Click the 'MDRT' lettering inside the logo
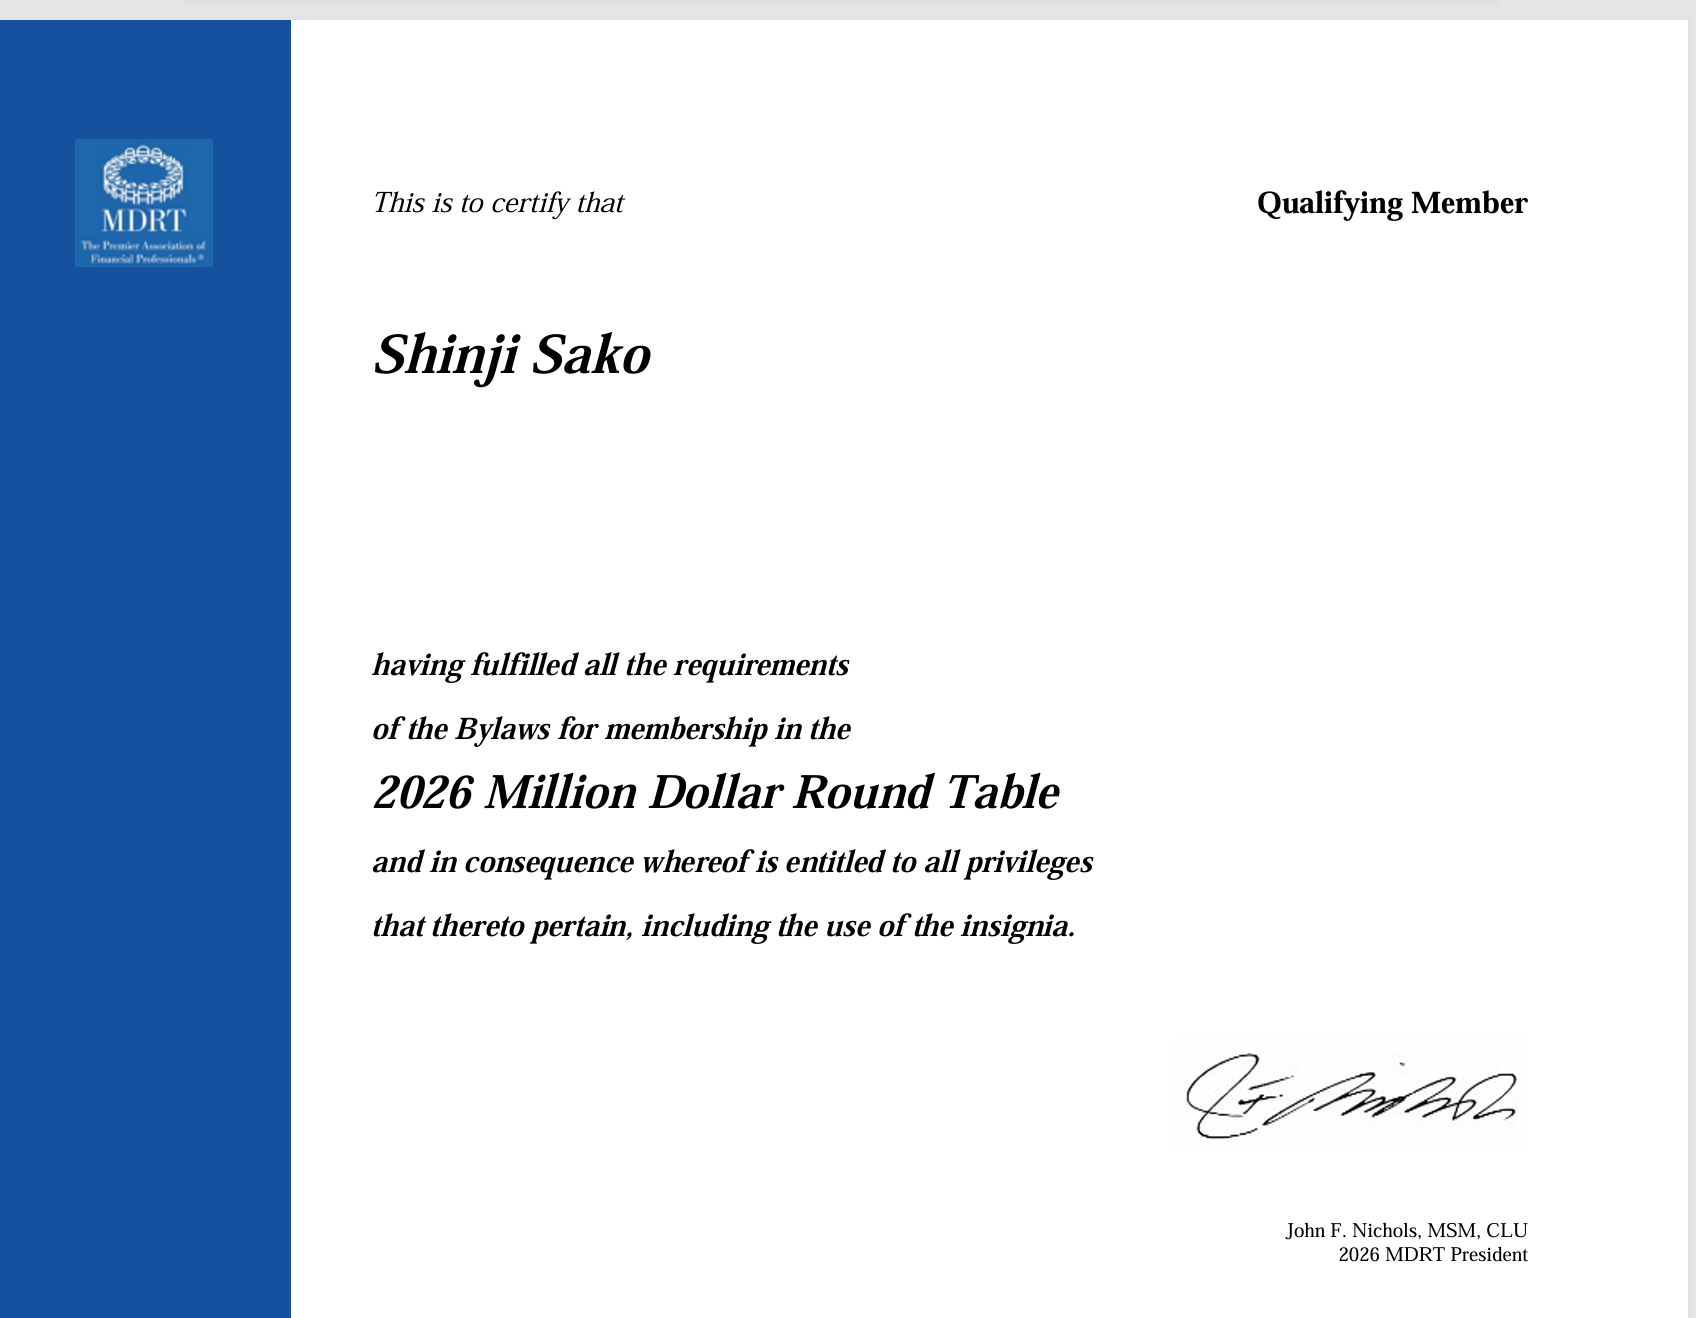Image resolution: width=1696 pixels, height=1318 pixels. click(143, 221)
